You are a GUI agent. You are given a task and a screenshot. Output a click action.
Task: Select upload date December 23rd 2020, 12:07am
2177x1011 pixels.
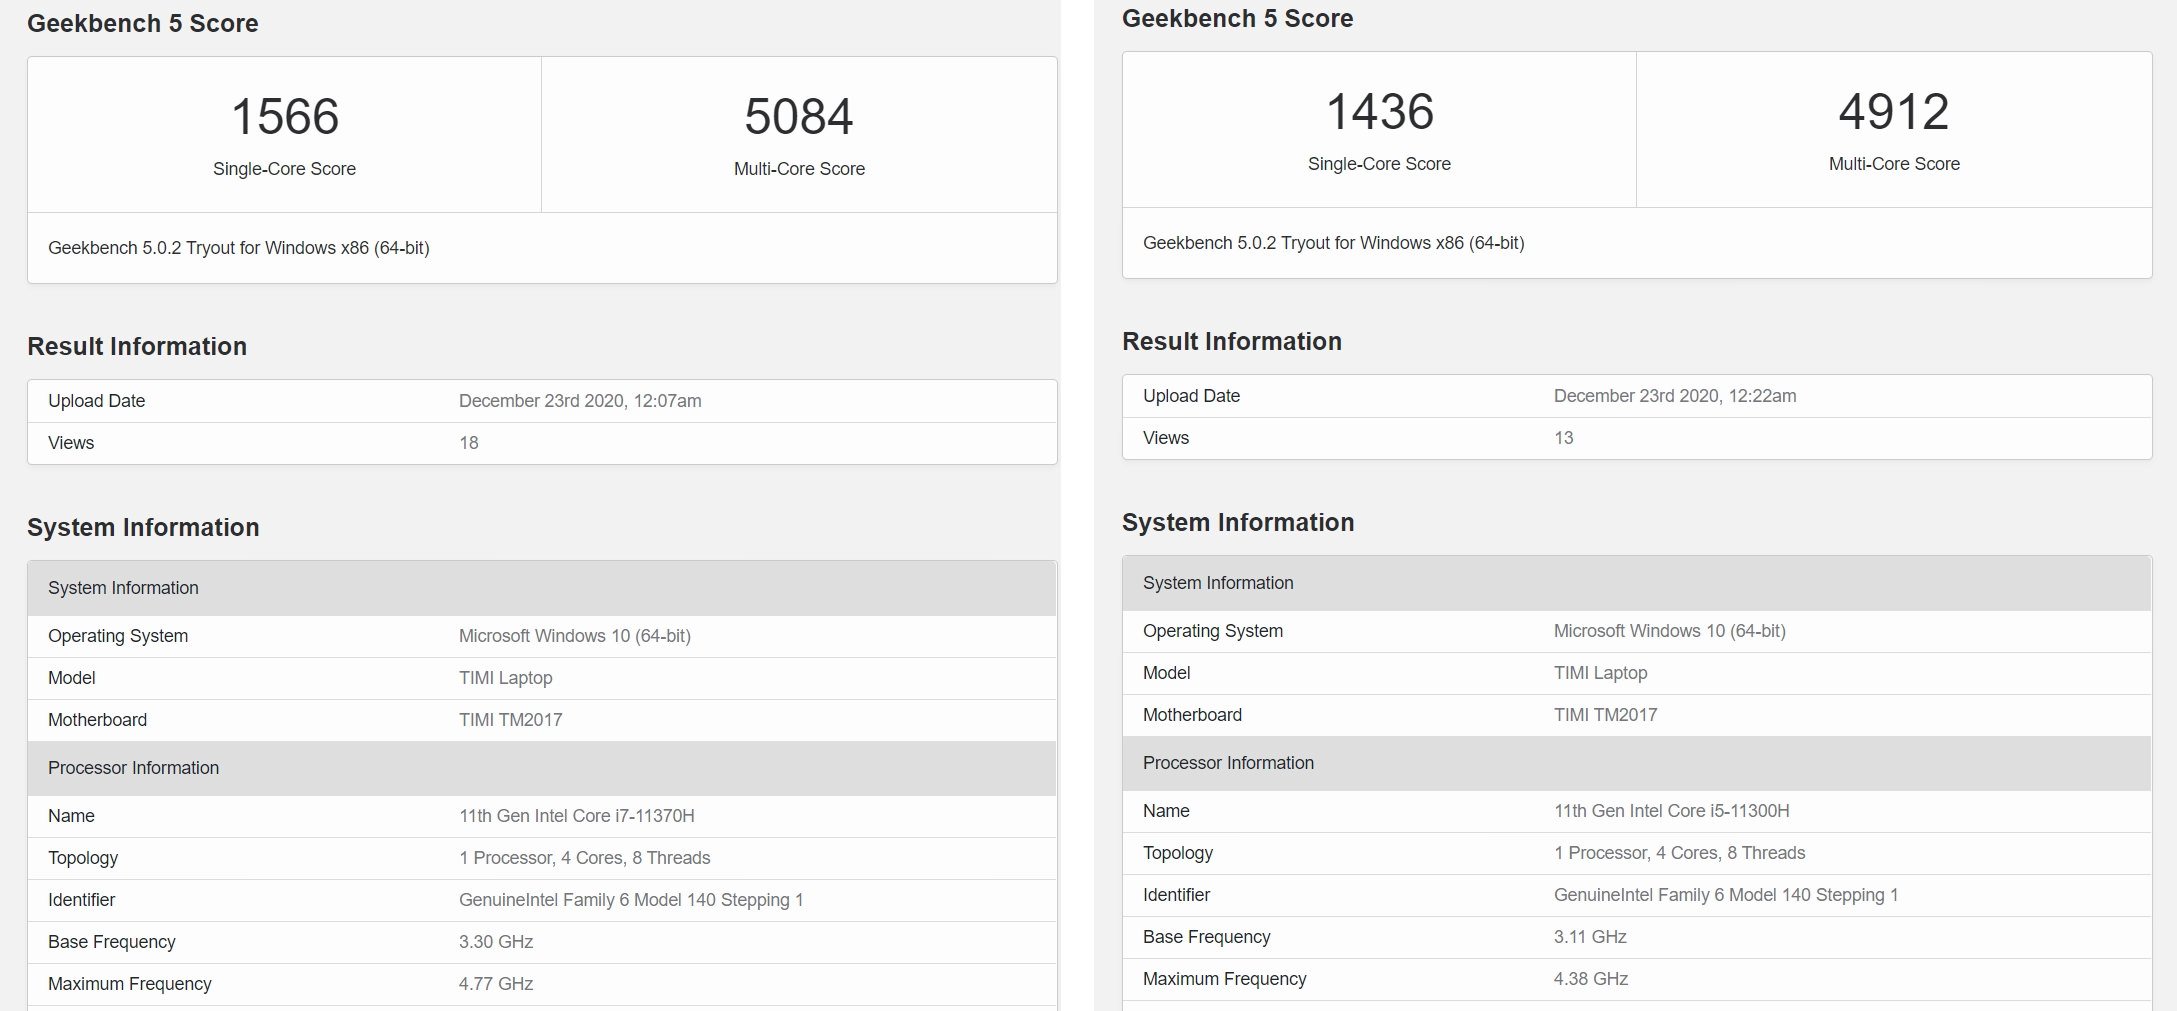(x=580, y=401)
